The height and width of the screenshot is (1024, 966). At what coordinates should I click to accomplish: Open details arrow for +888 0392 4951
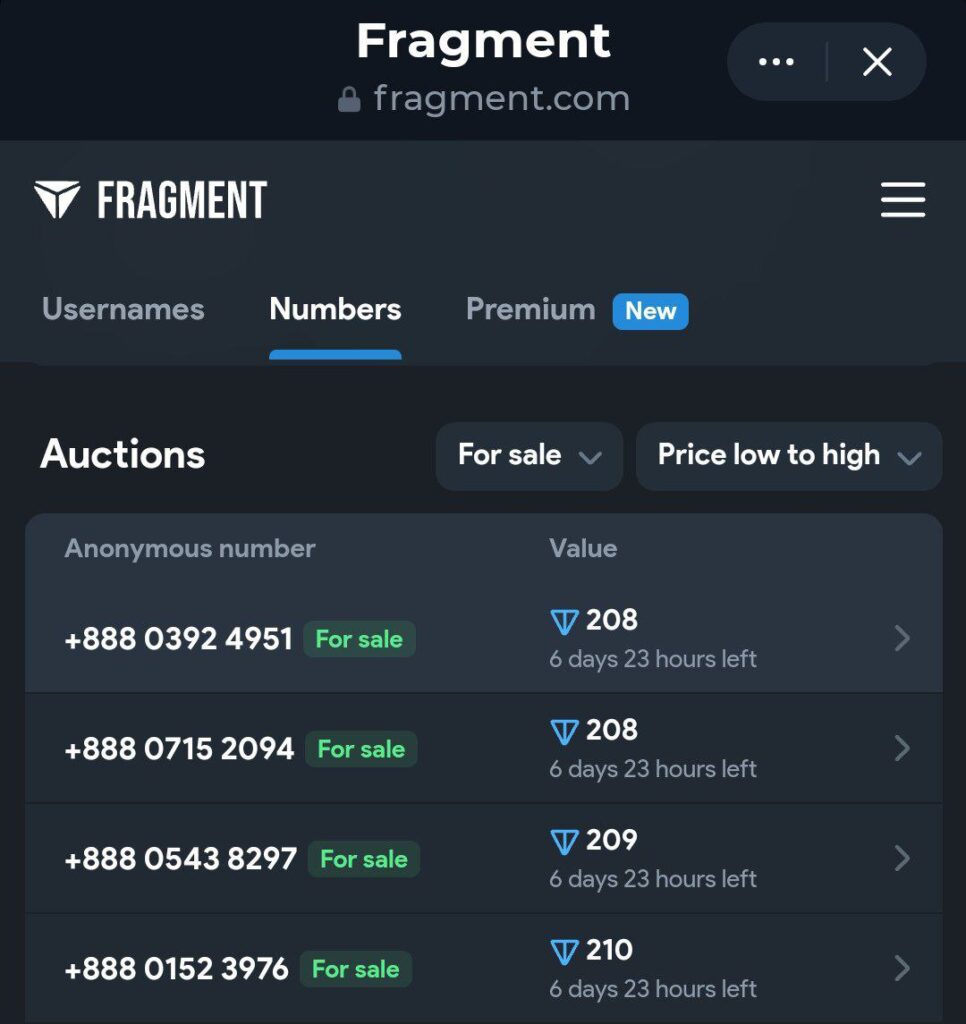(x=901, y=638)
